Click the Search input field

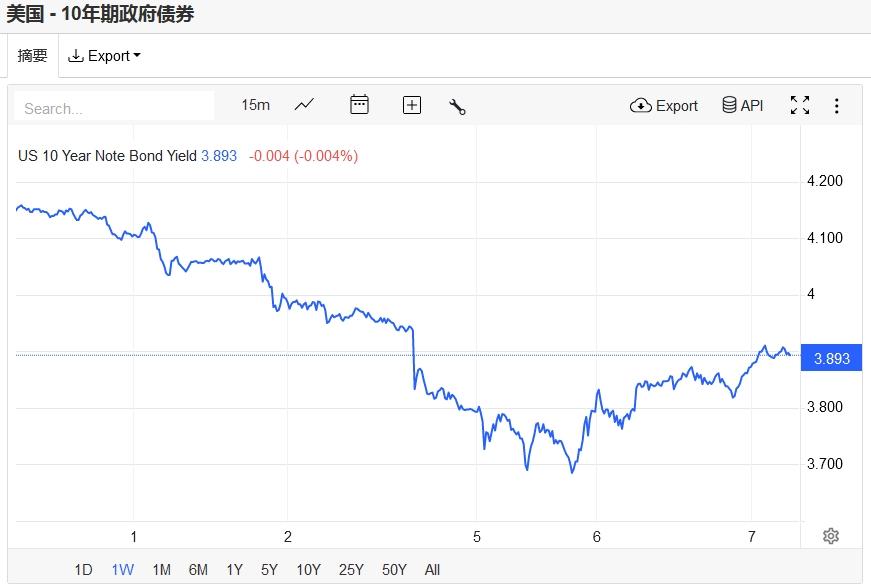point(115,108)
